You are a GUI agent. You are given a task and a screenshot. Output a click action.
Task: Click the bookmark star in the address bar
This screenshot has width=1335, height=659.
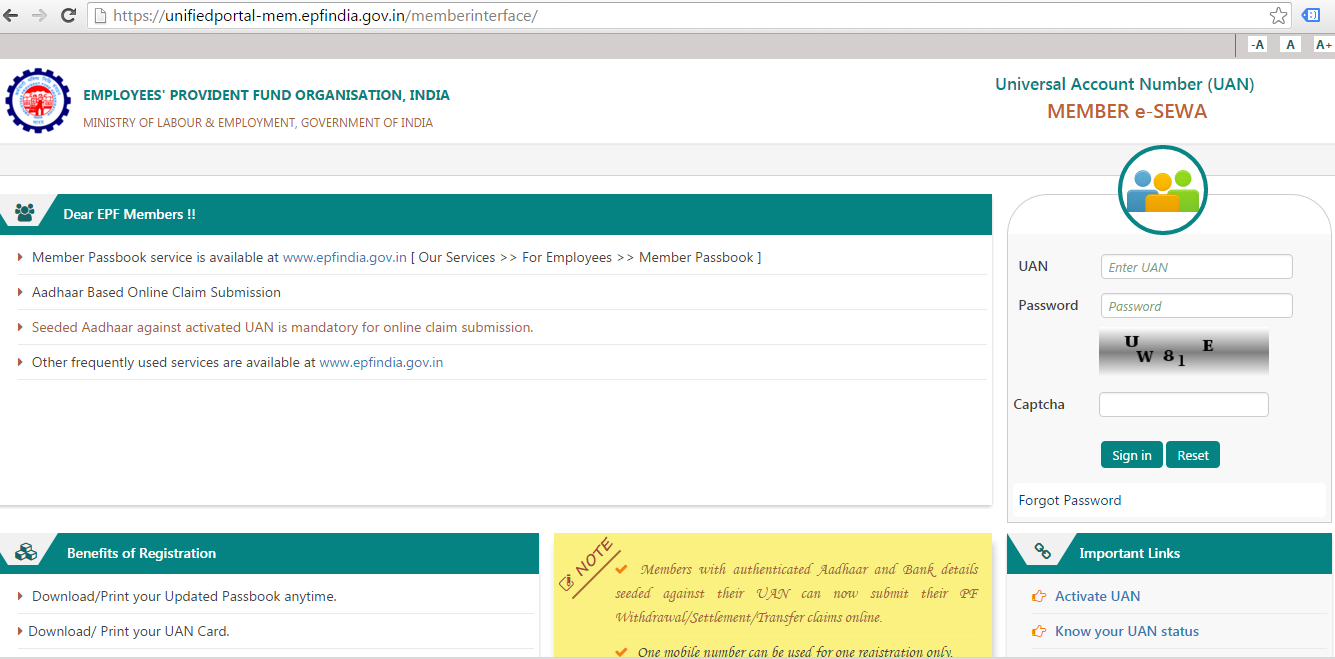point(1278,15)
